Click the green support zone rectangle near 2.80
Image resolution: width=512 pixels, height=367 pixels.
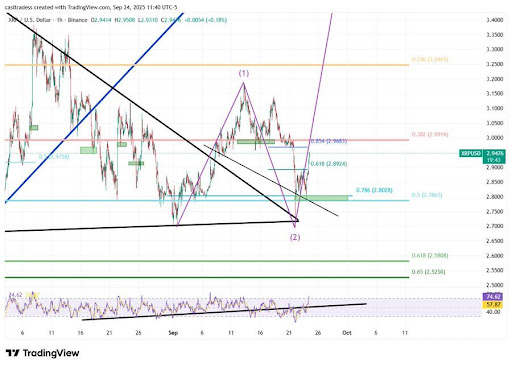tap(321, 198)
